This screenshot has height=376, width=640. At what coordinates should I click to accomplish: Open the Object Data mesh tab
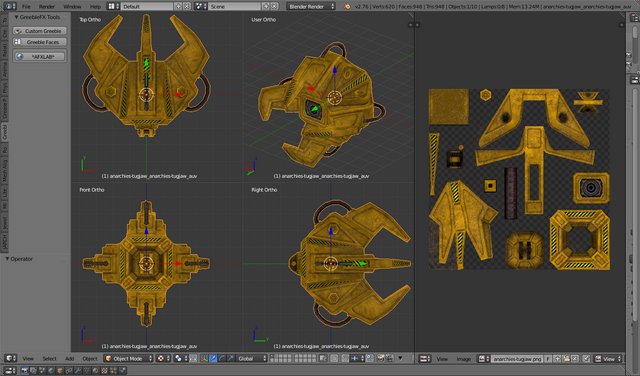click(x=87, y=371)
